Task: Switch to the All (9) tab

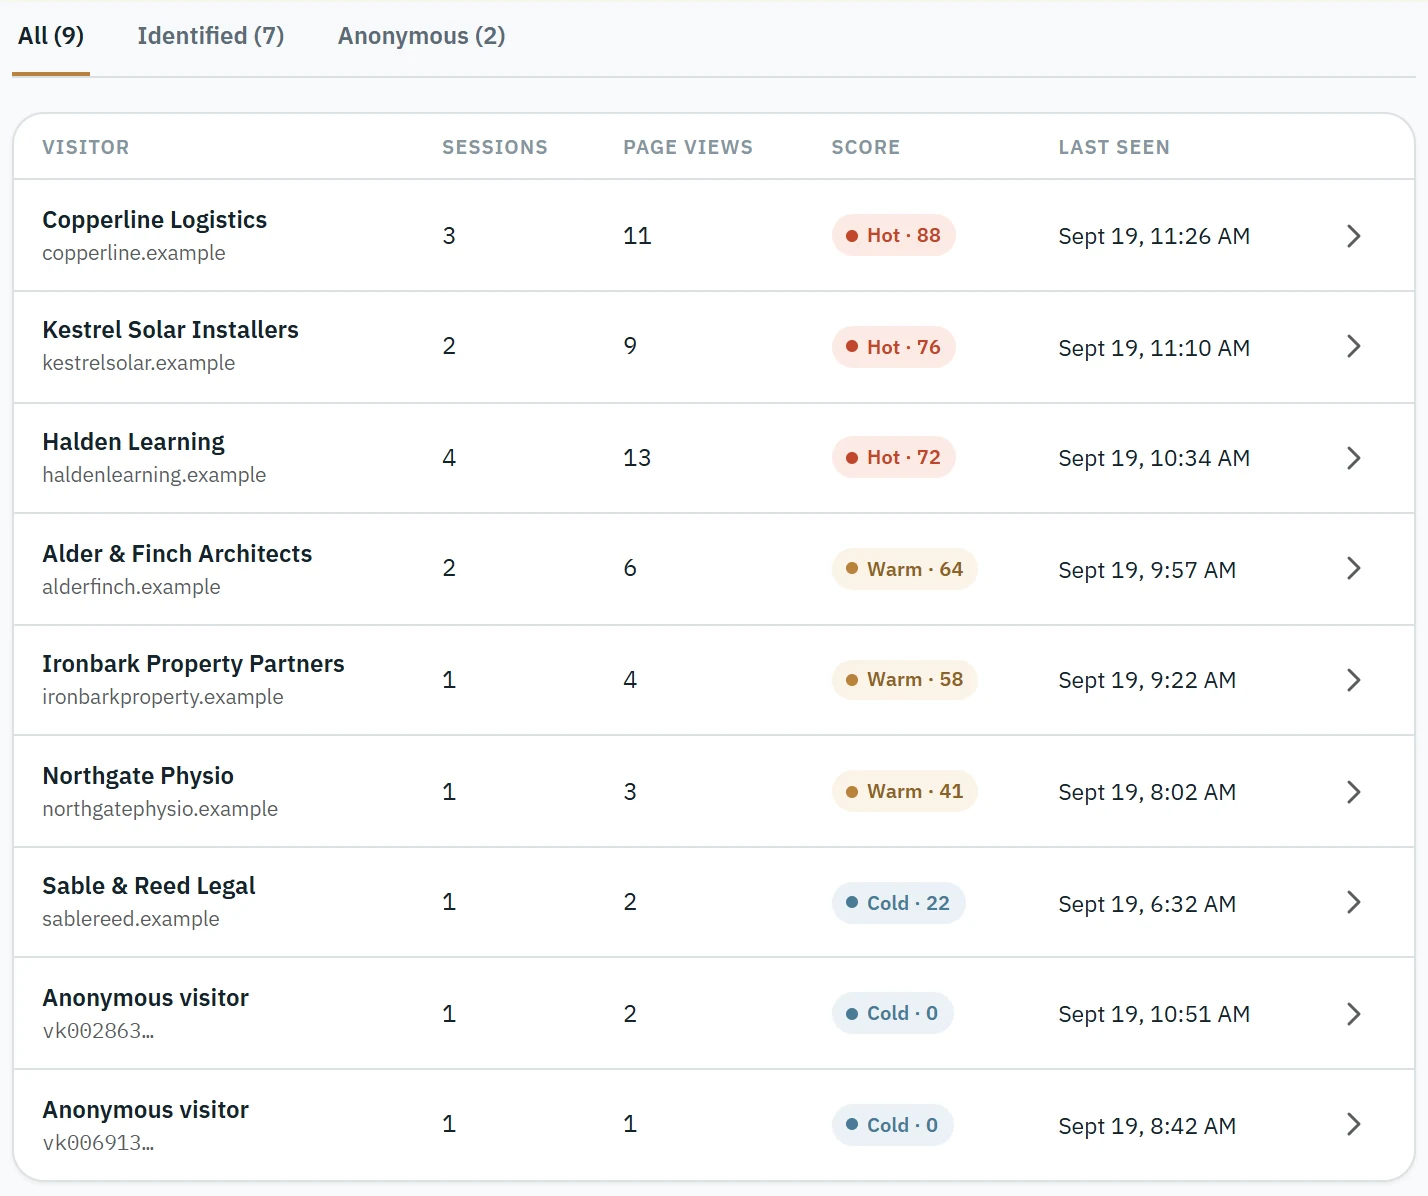Action: click(x=51, y=36)
